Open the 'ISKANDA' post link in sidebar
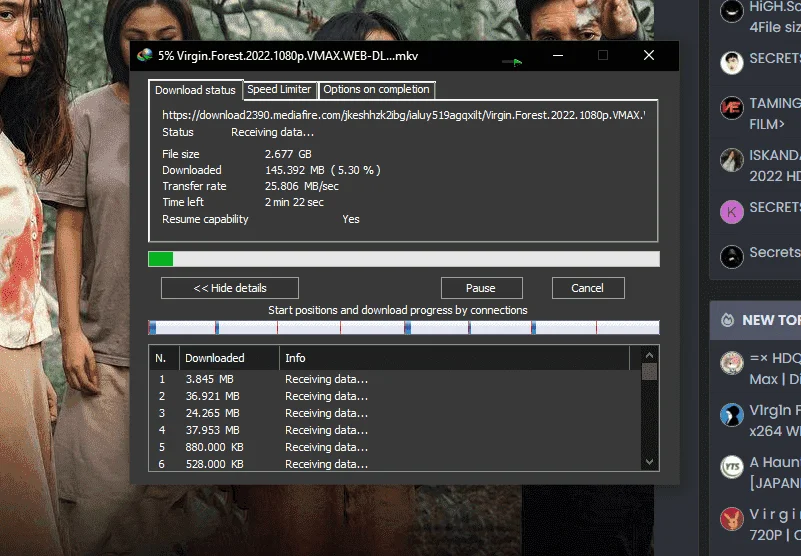 pyautogui.click(x=775, y=166)
